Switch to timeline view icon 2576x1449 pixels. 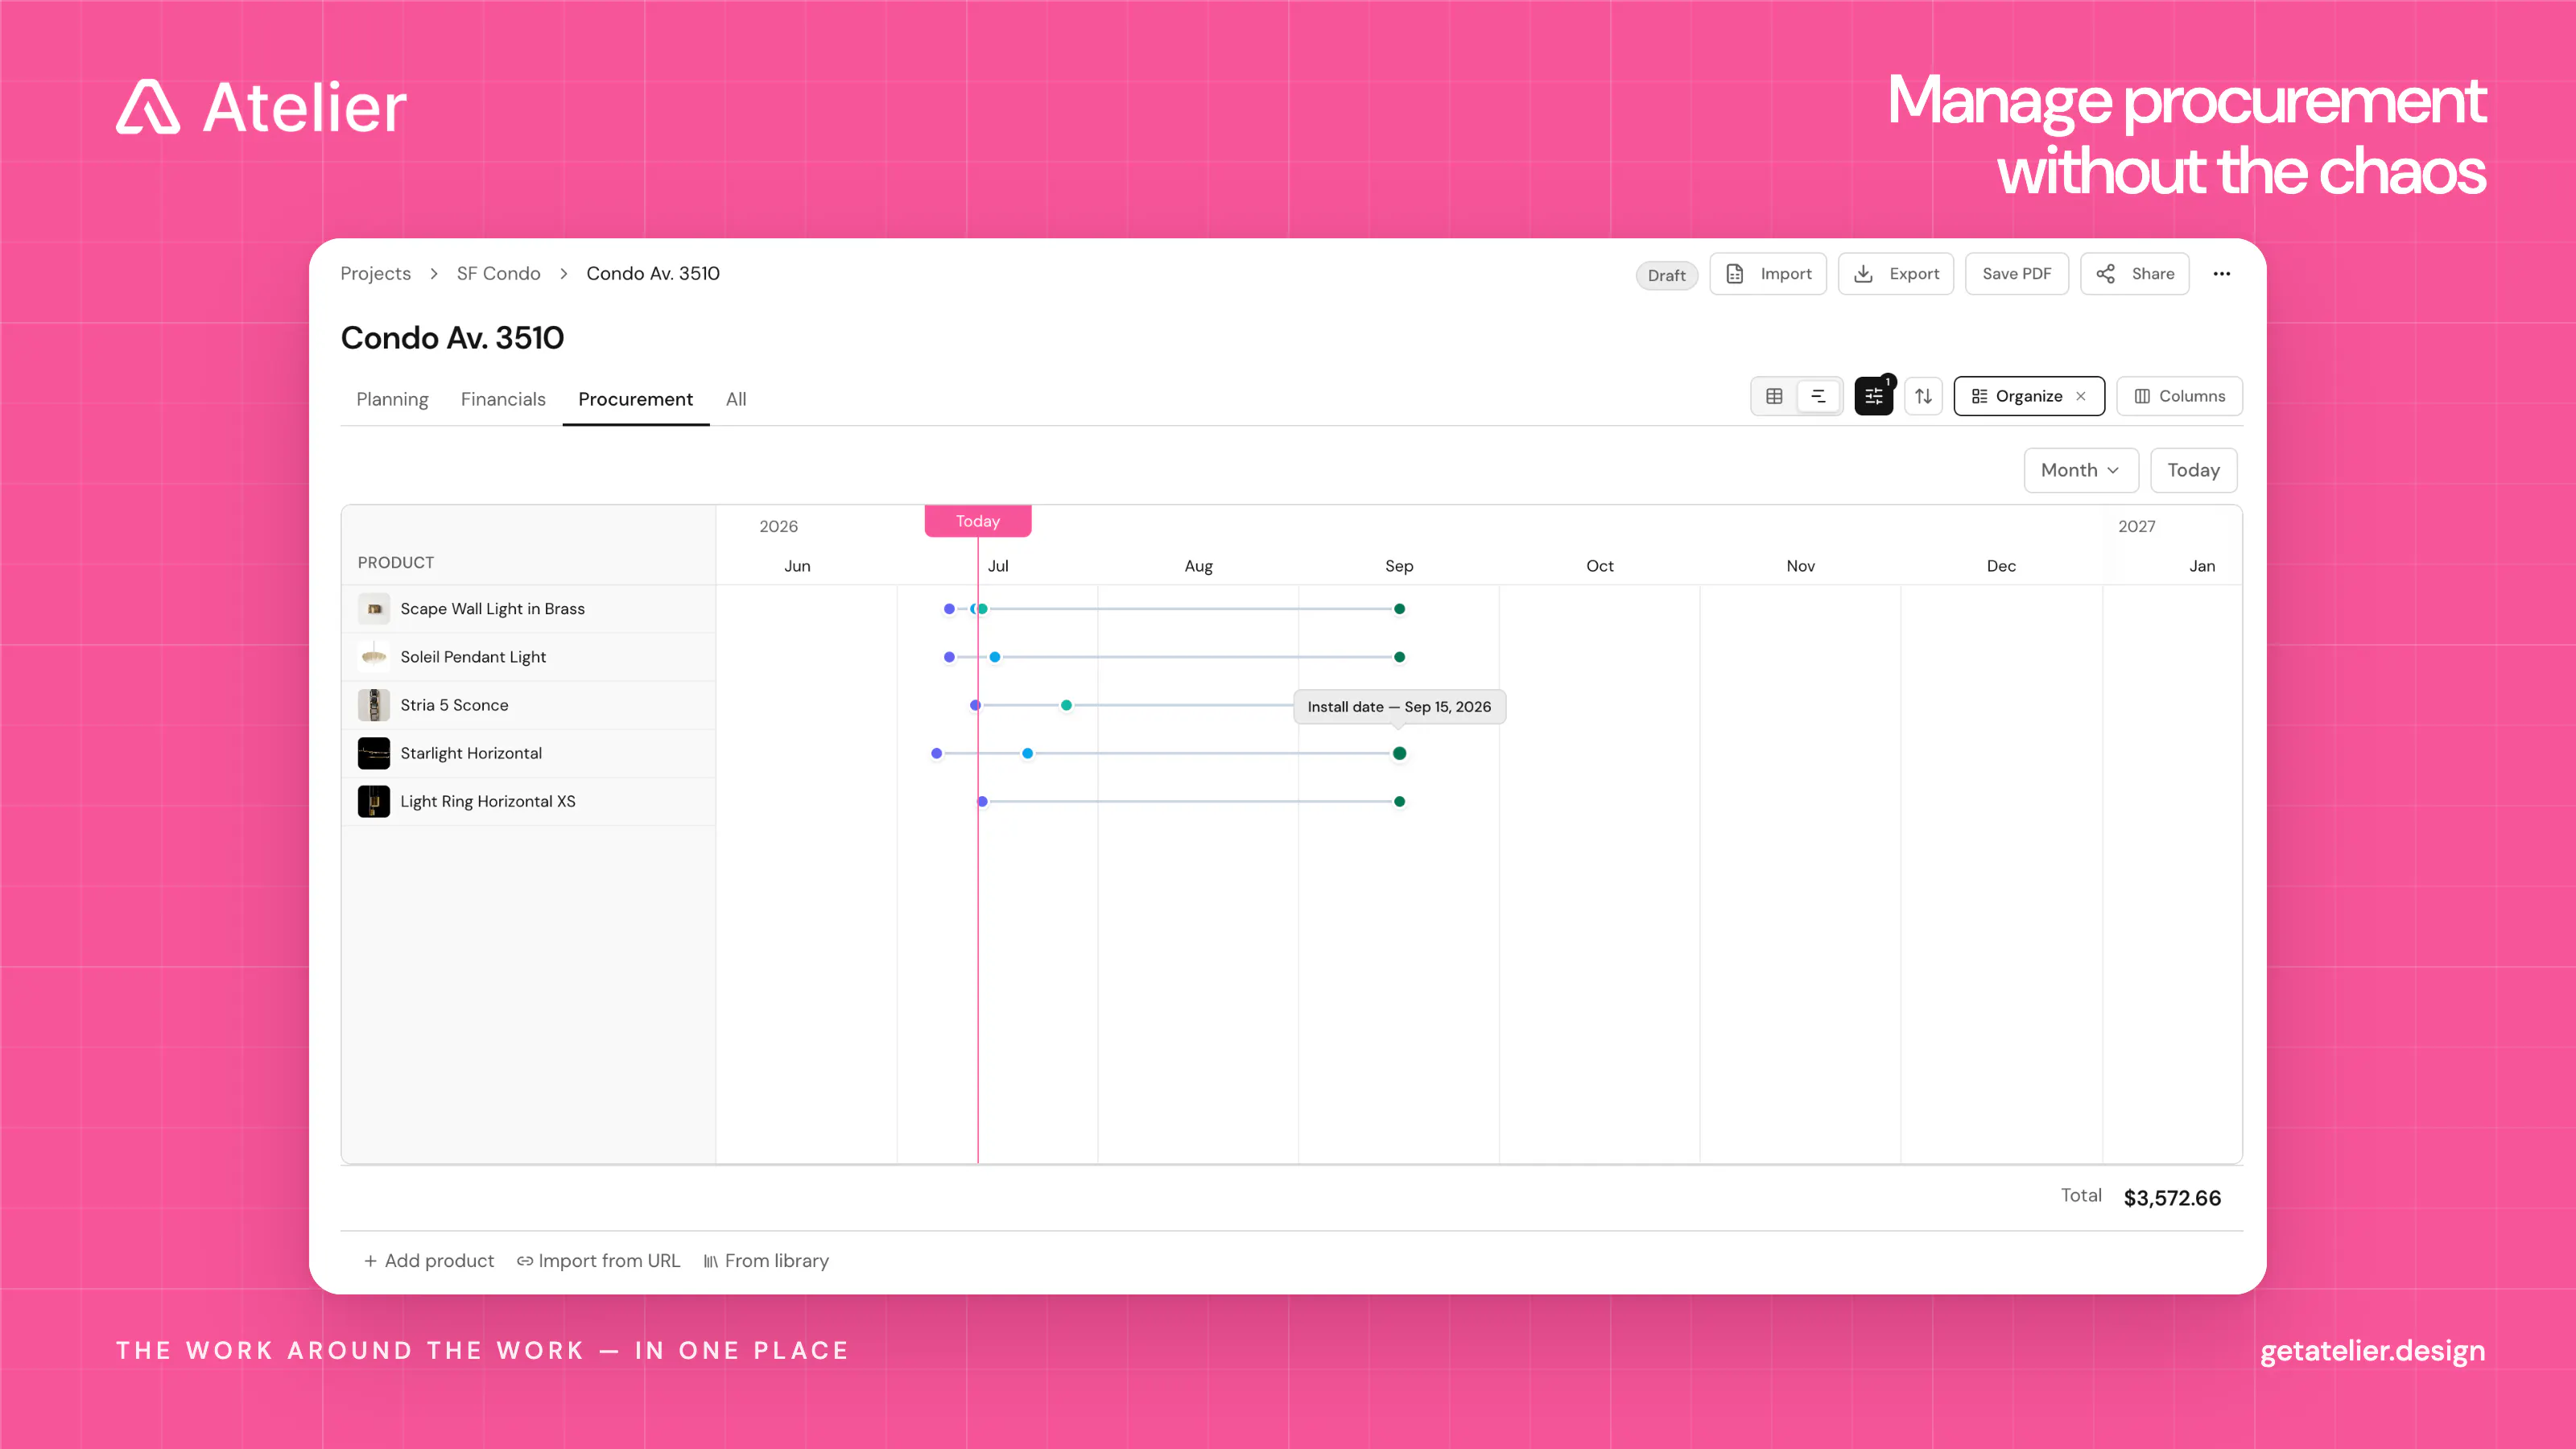point(1818,396)
